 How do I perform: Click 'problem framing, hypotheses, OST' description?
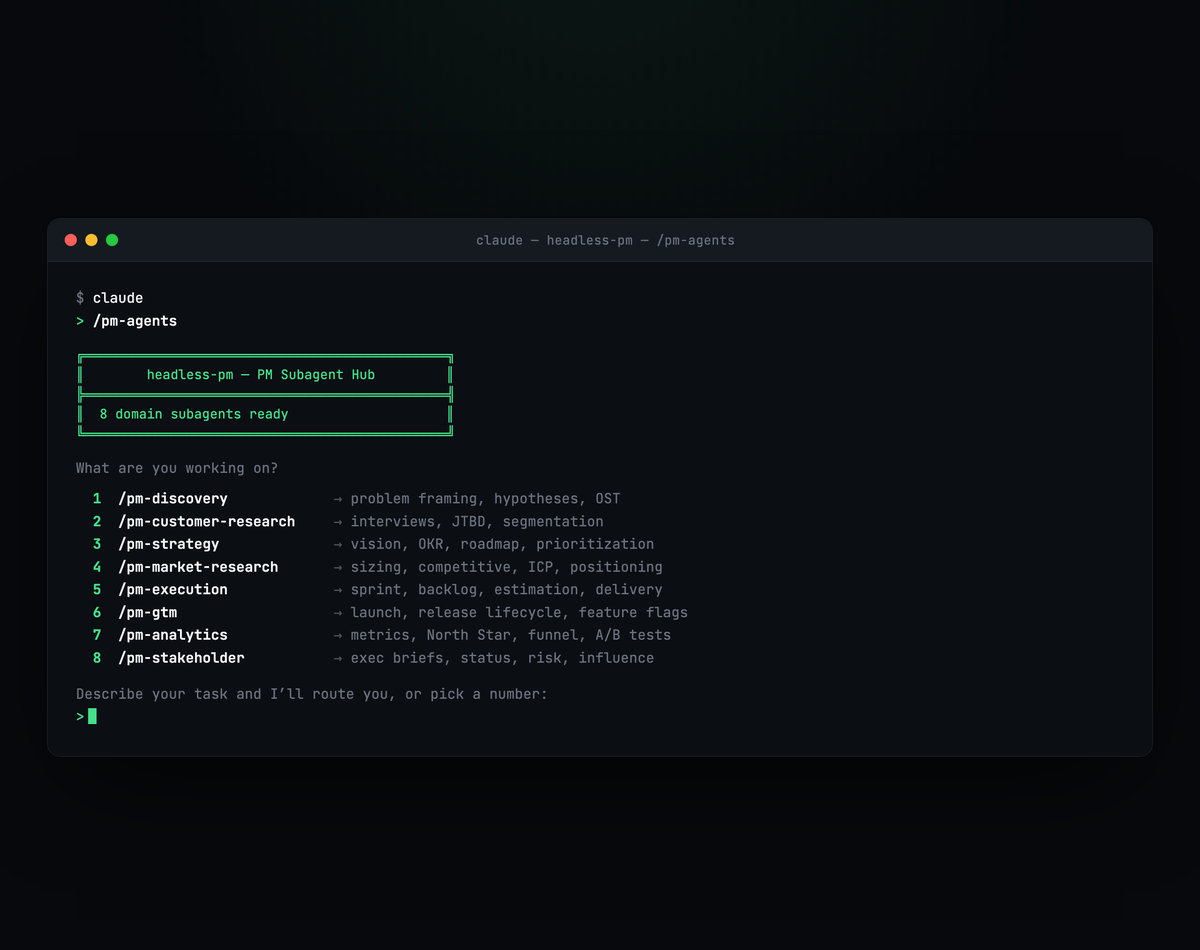coord(486,499)
